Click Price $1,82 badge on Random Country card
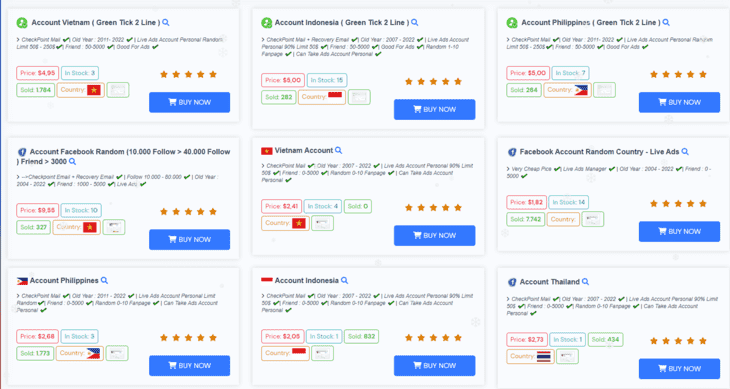 (526, 202)
